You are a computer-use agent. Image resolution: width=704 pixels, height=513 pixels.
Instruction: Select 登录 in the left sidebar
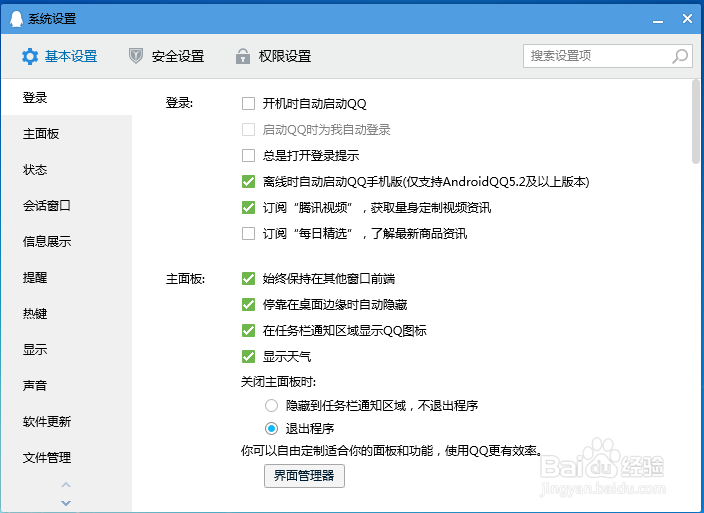[66, 97]
